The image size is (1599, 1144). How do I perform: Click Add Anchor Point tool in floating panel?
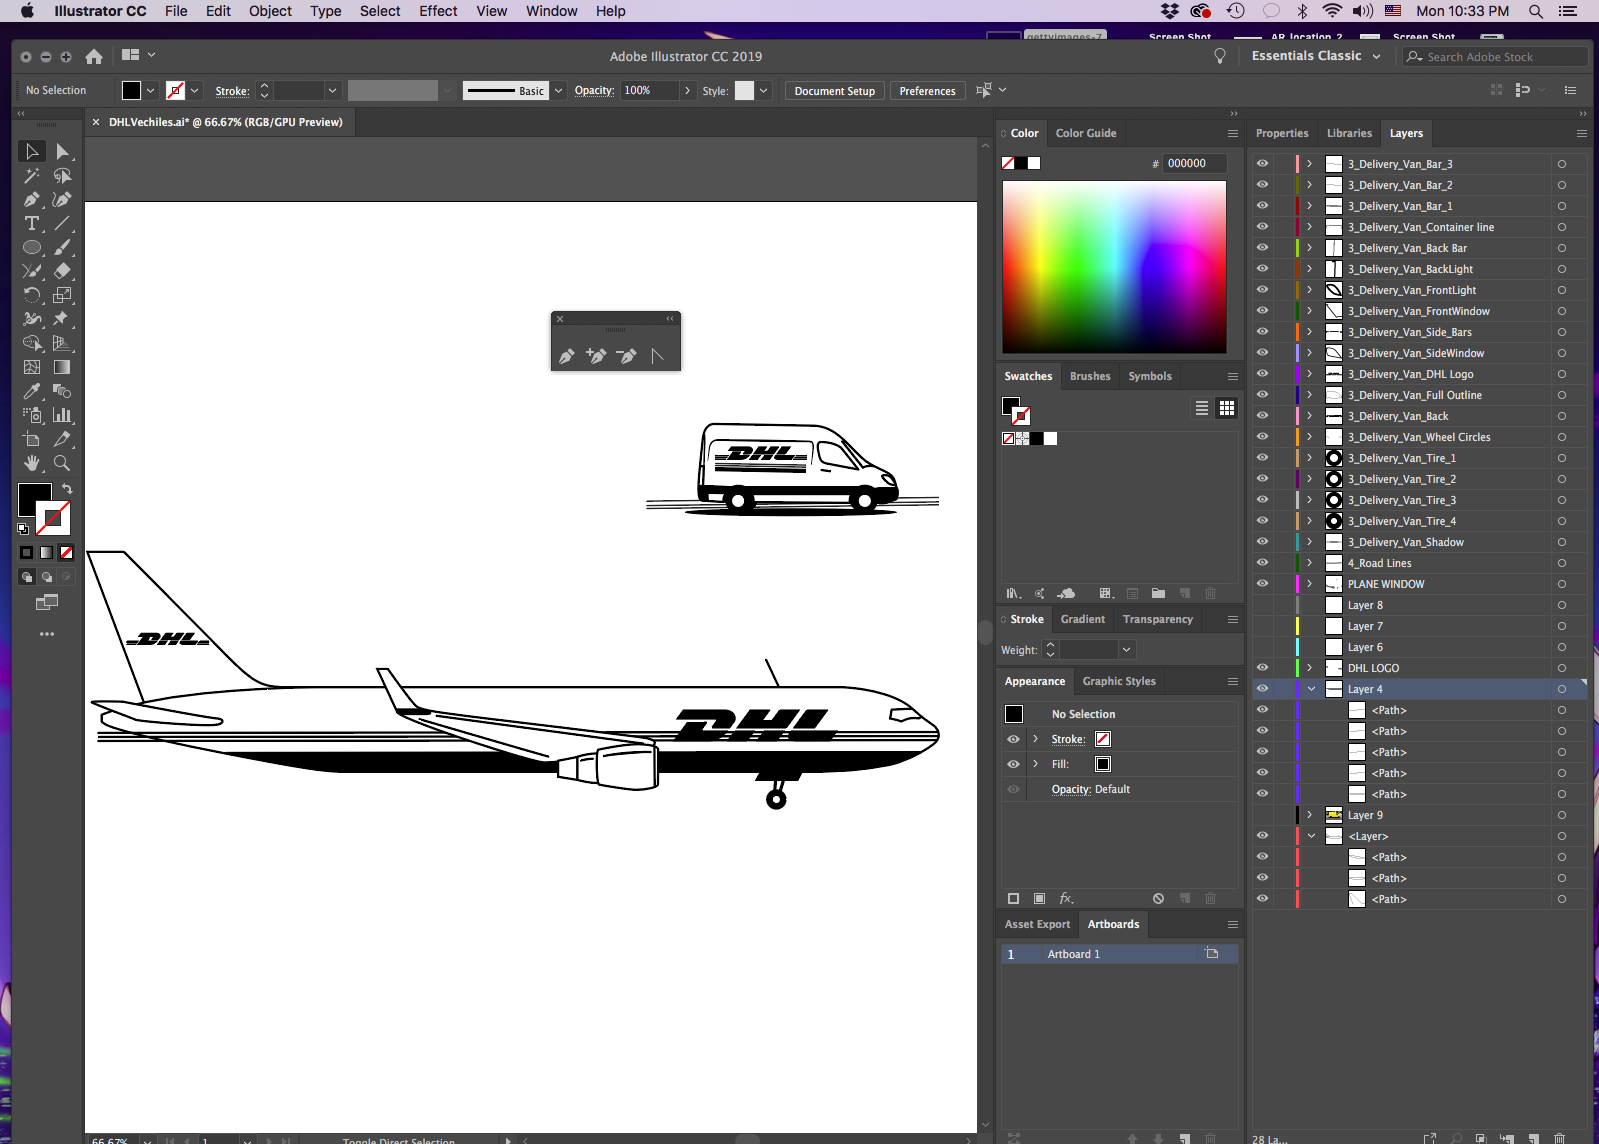[596, 356]
